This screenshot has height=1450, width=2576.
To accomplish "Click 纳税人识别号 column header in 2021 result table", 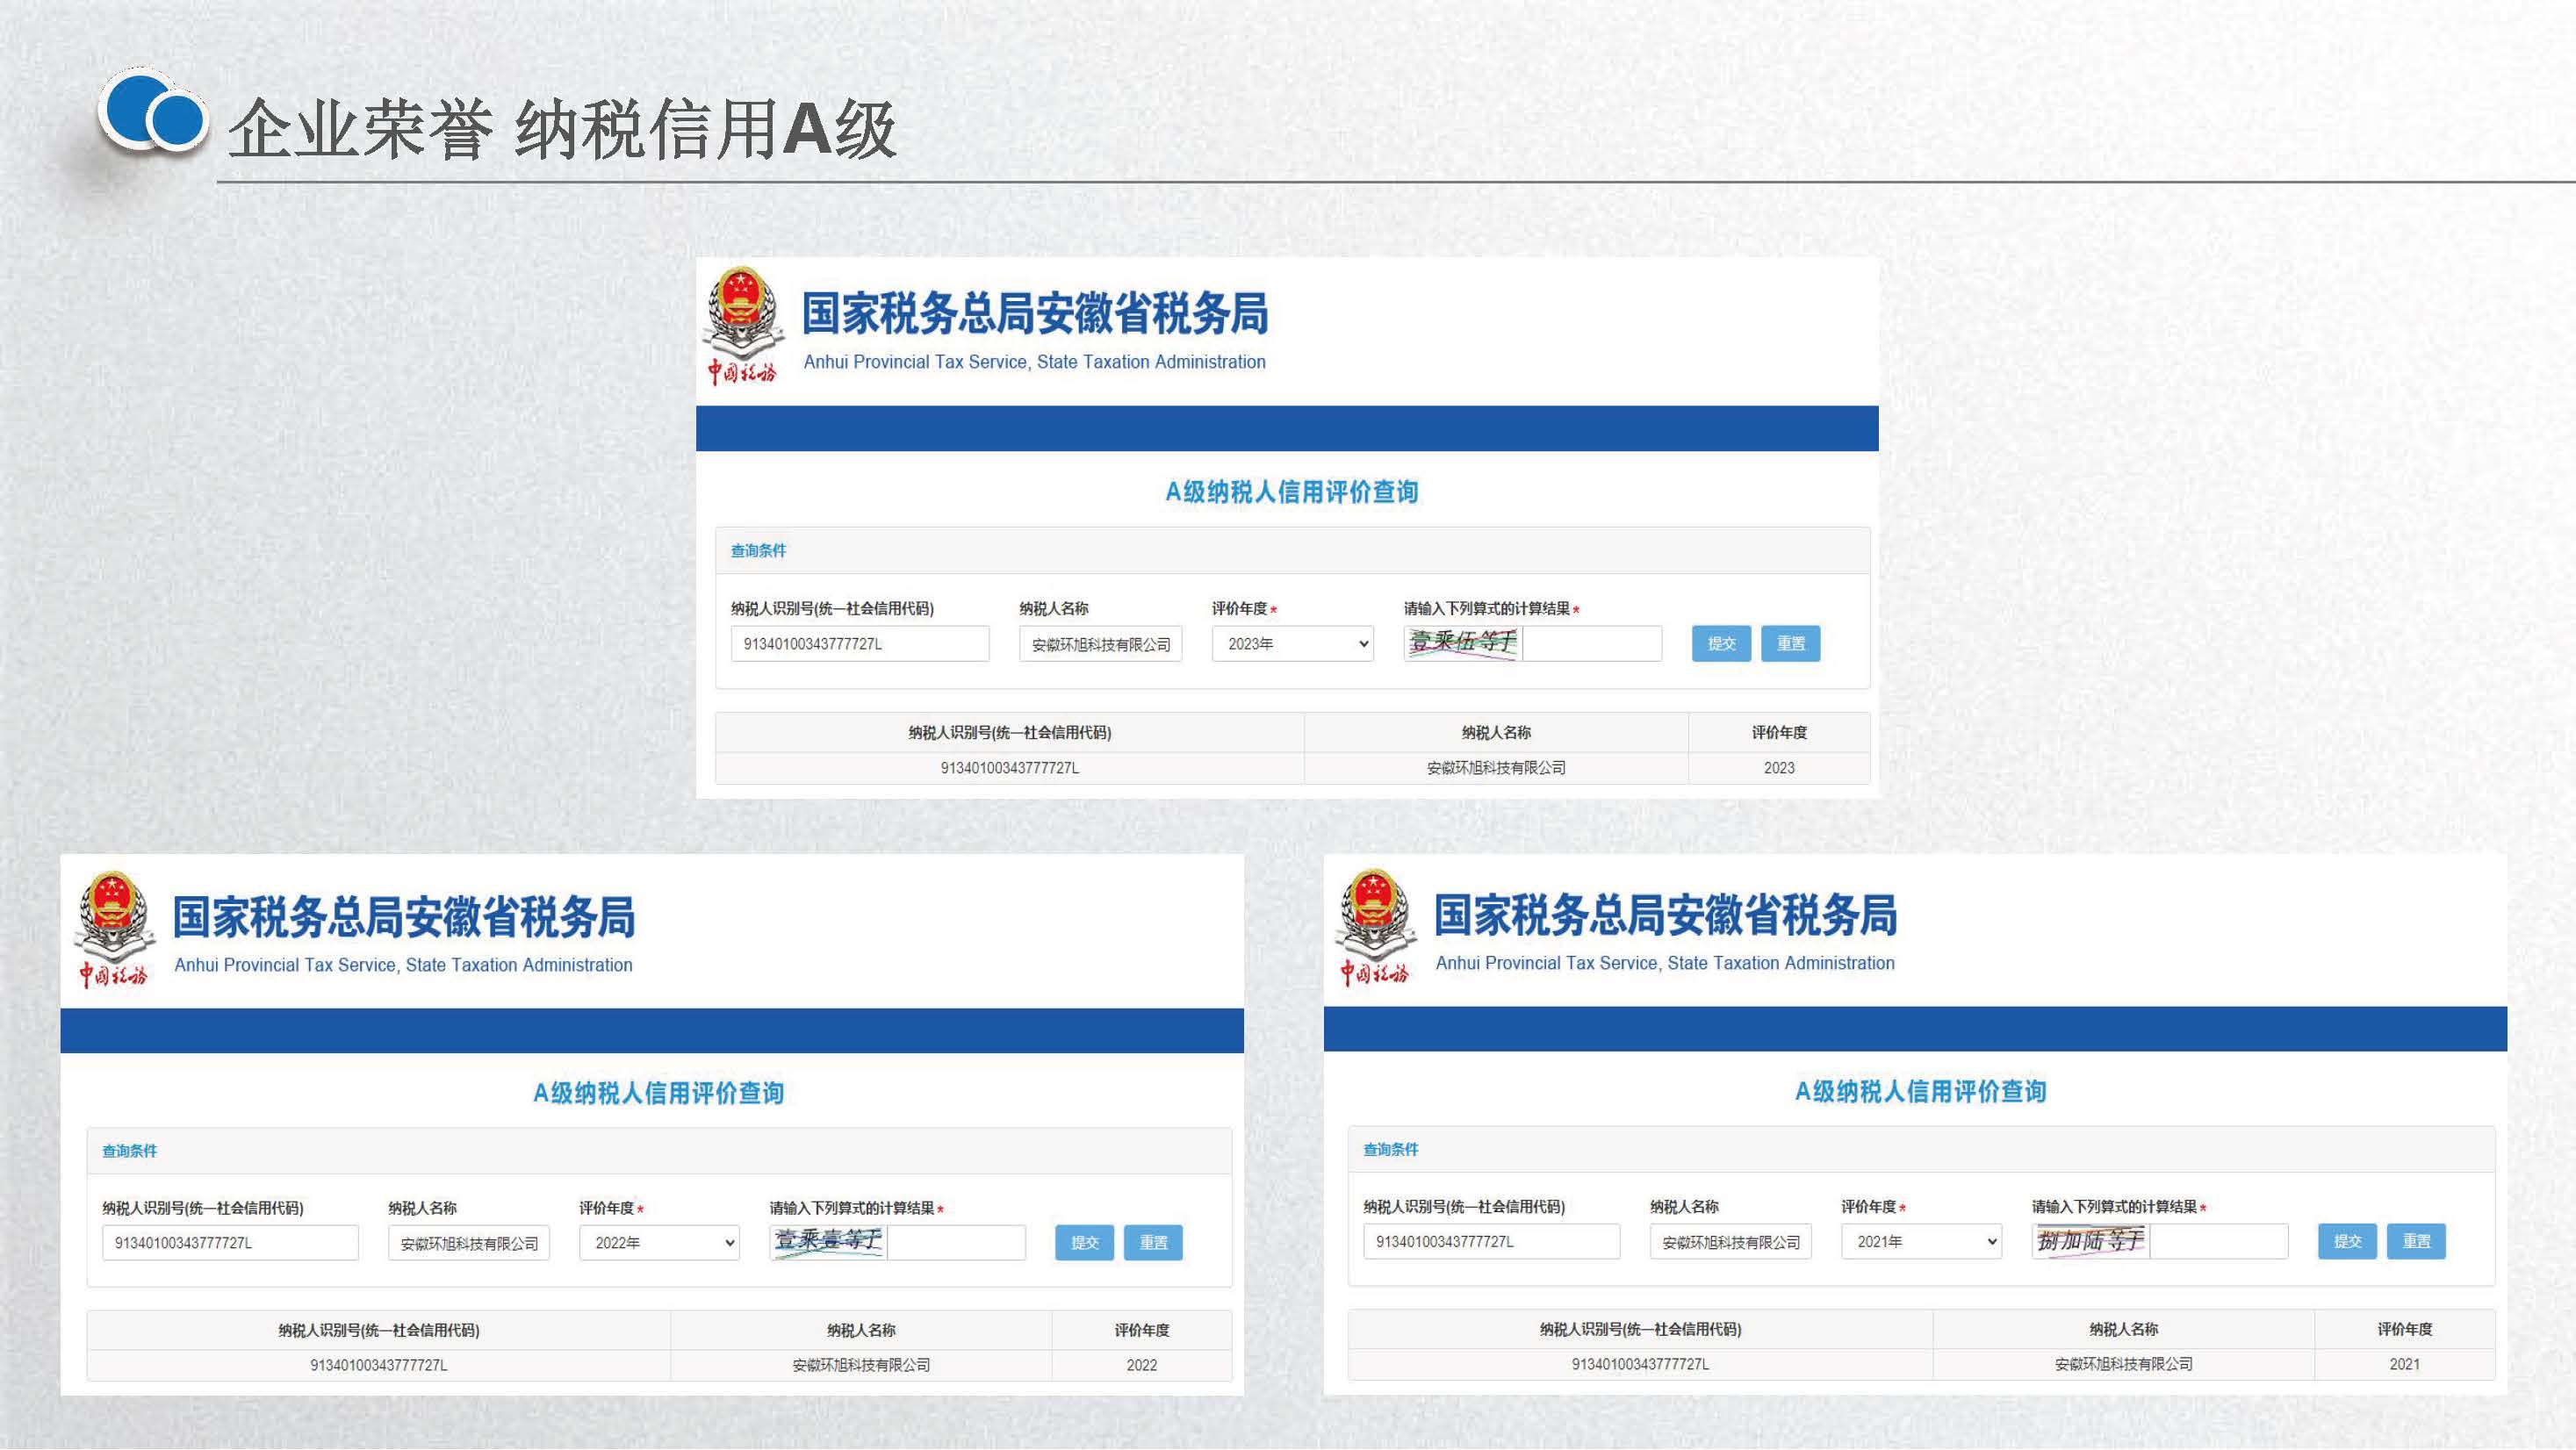I will point(1640,1329).
